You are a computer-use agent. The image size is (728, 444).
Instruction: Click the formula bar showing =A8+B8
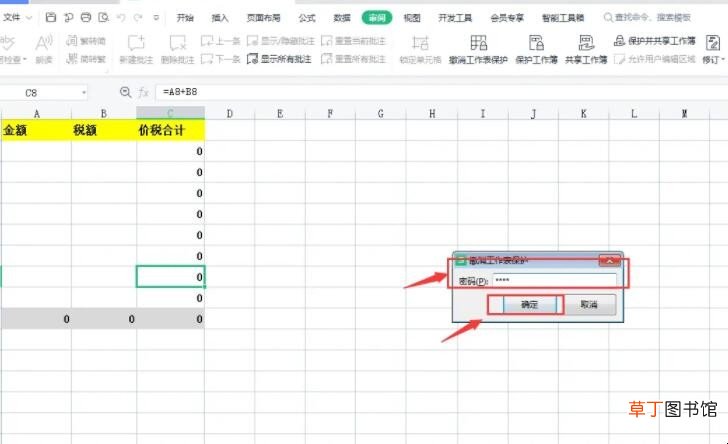coord(441,92)
